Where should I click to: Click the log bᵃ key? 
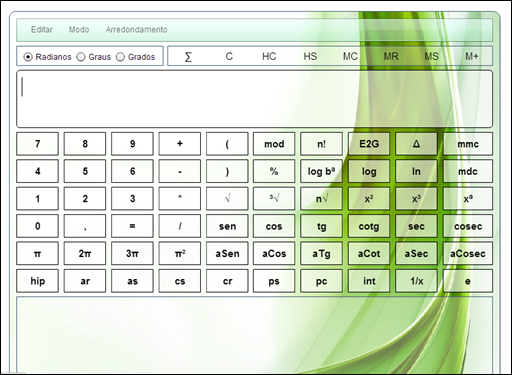point(321,171)
